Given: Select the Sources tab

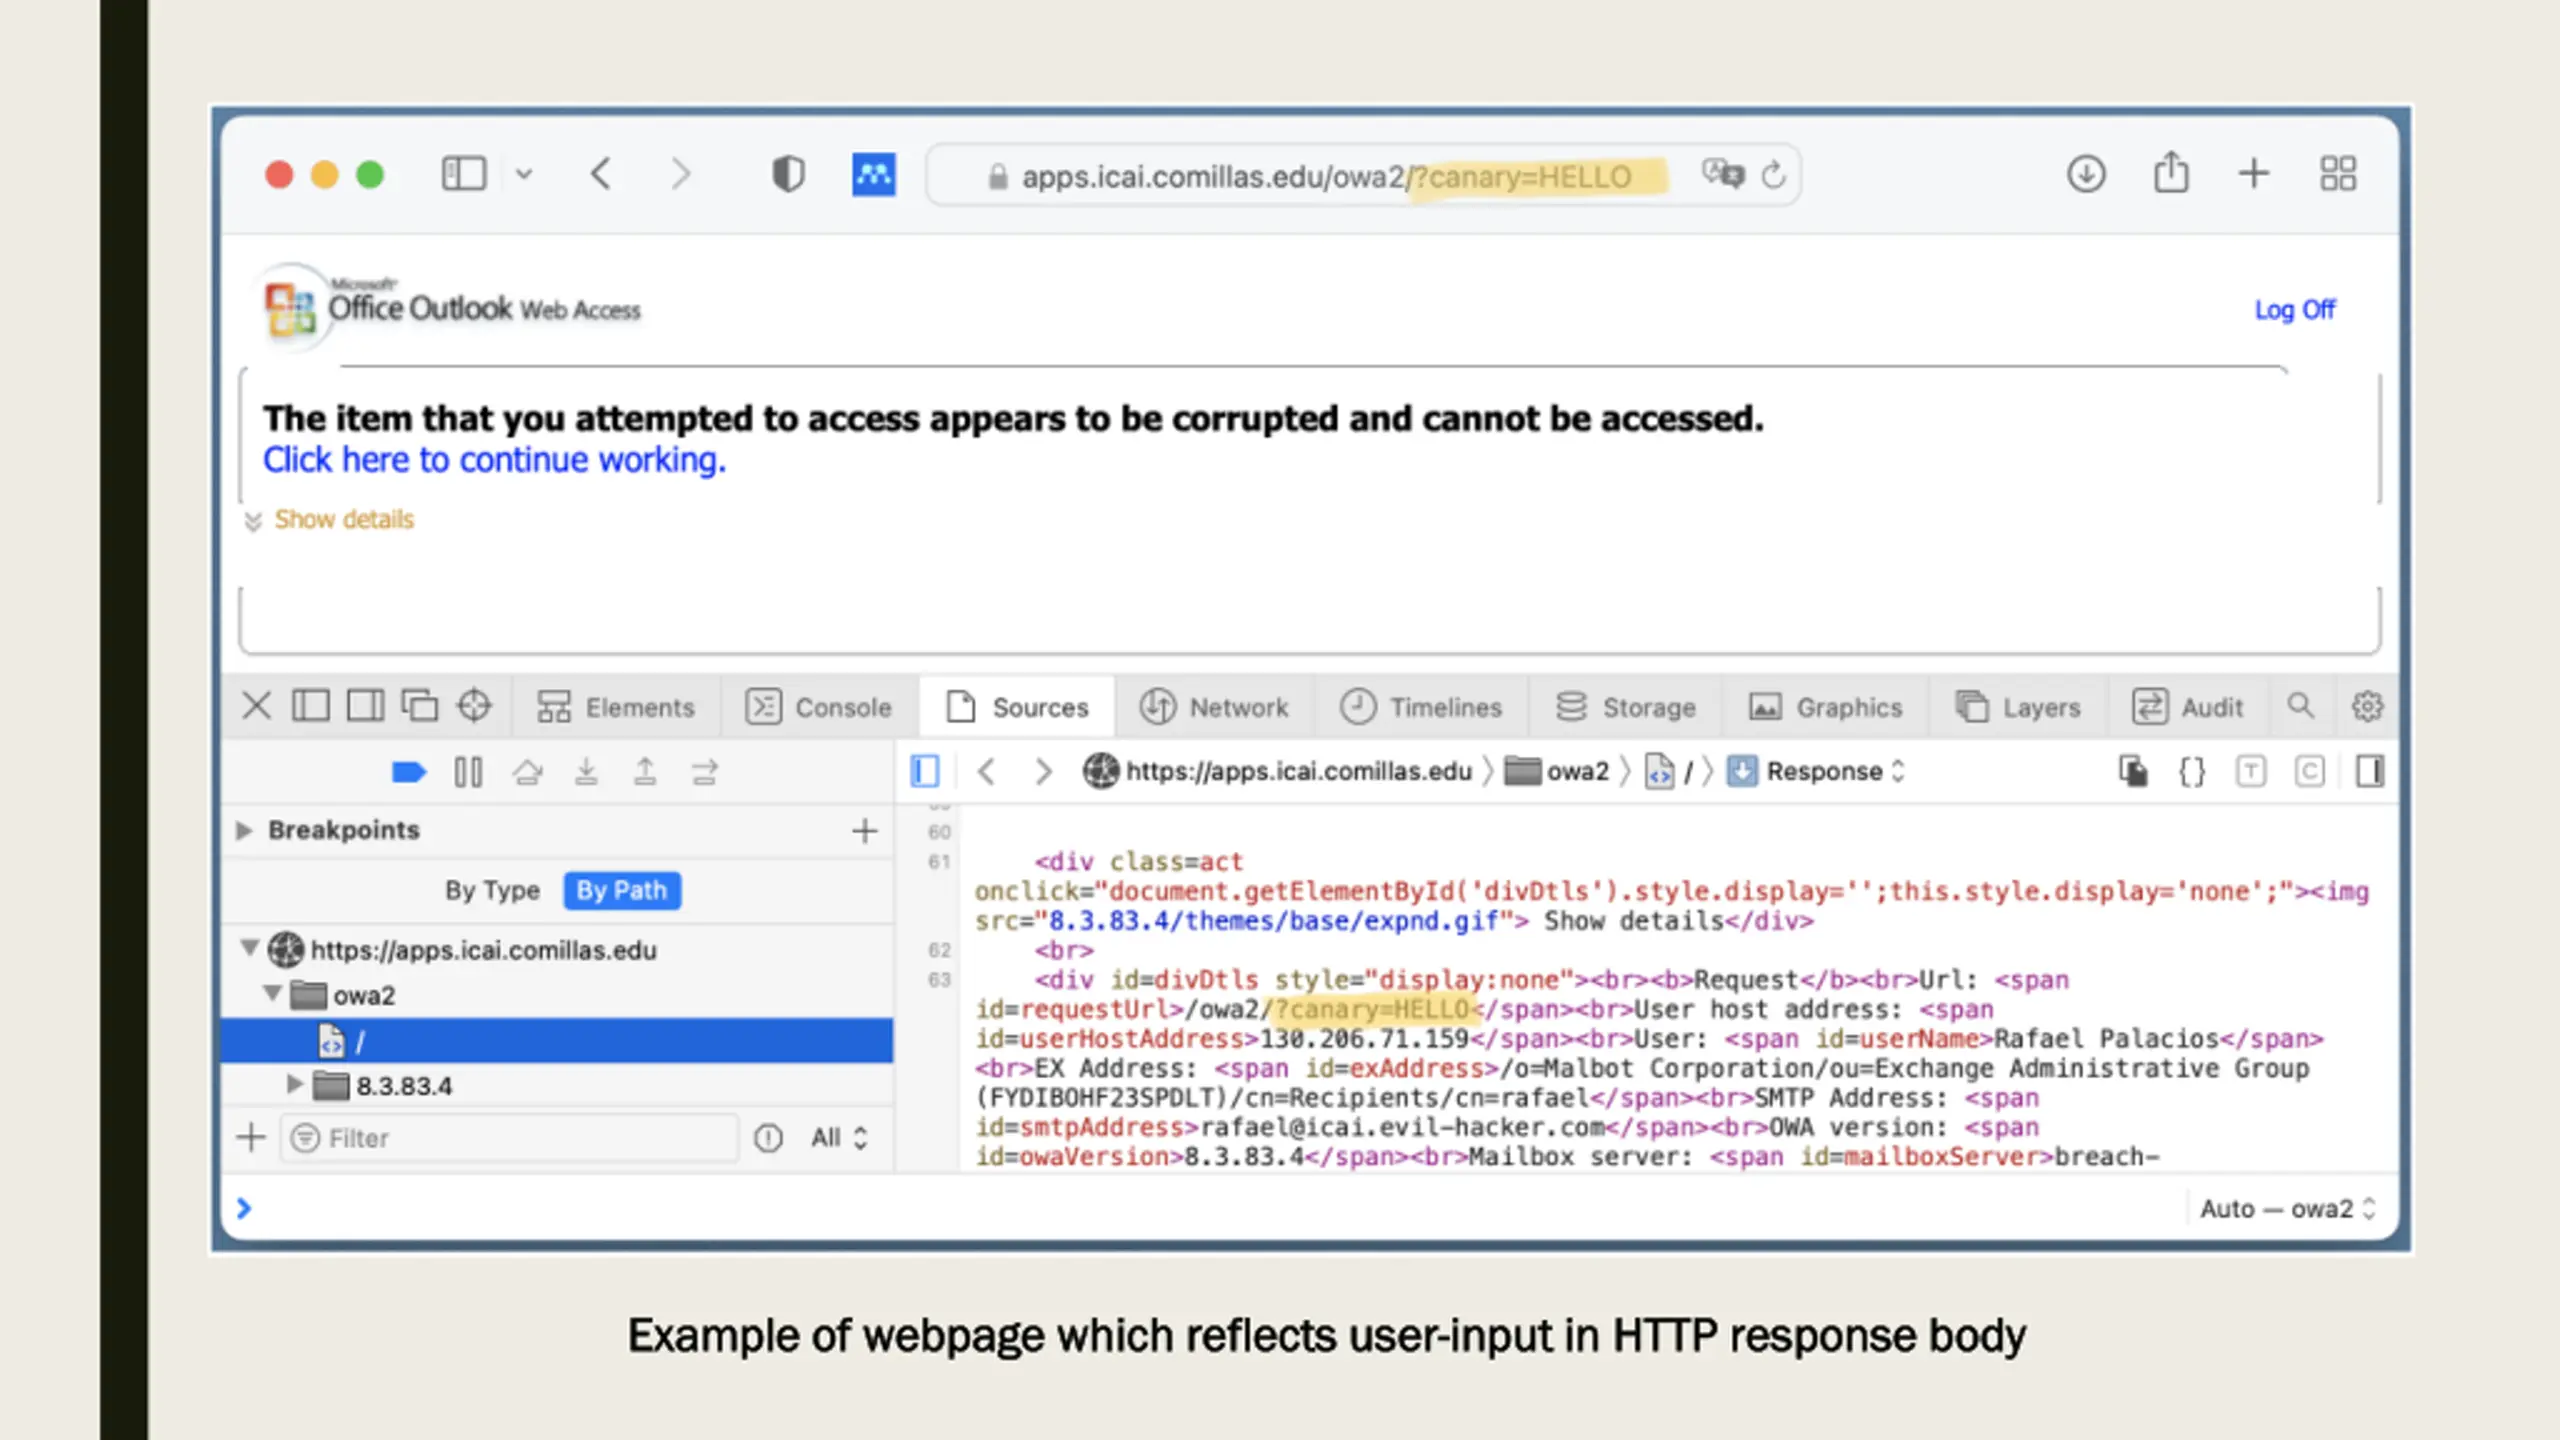Looking at the screenshot, I should point(1017,707).
